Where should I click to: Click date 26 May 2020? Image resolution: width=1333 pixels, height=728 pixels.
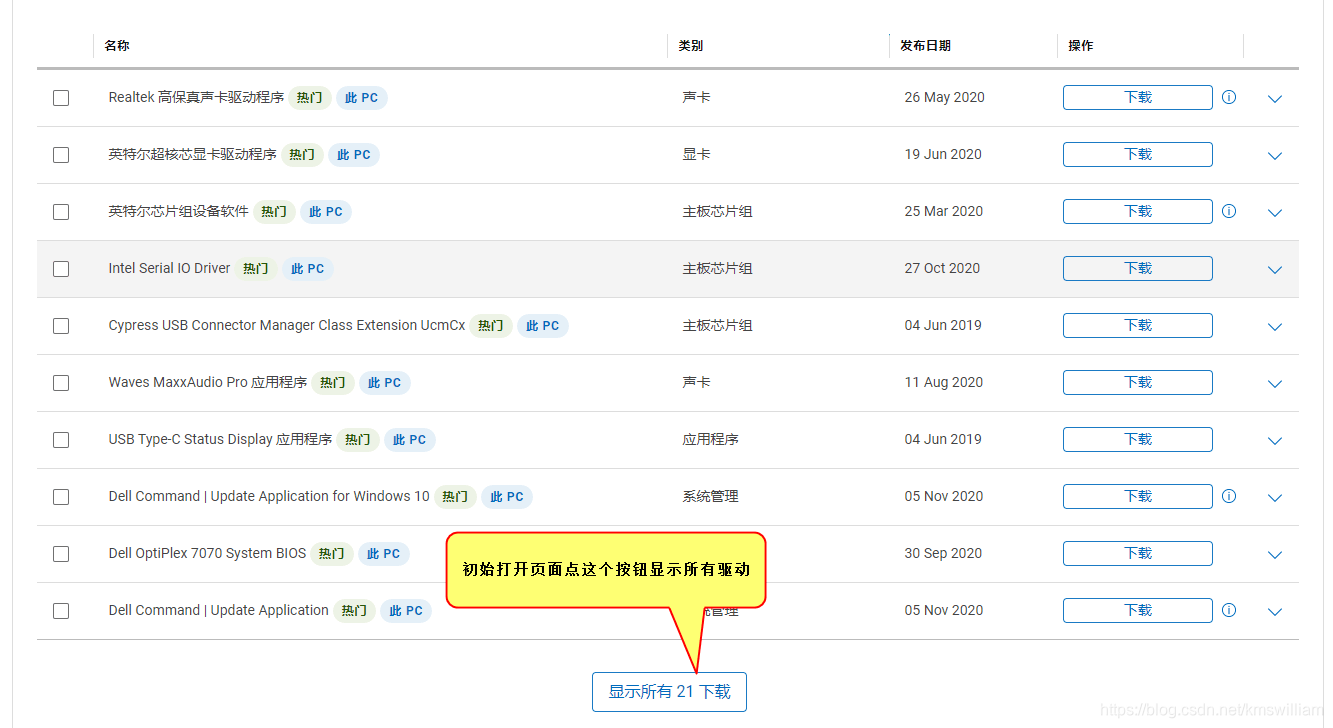coord(944,97)
